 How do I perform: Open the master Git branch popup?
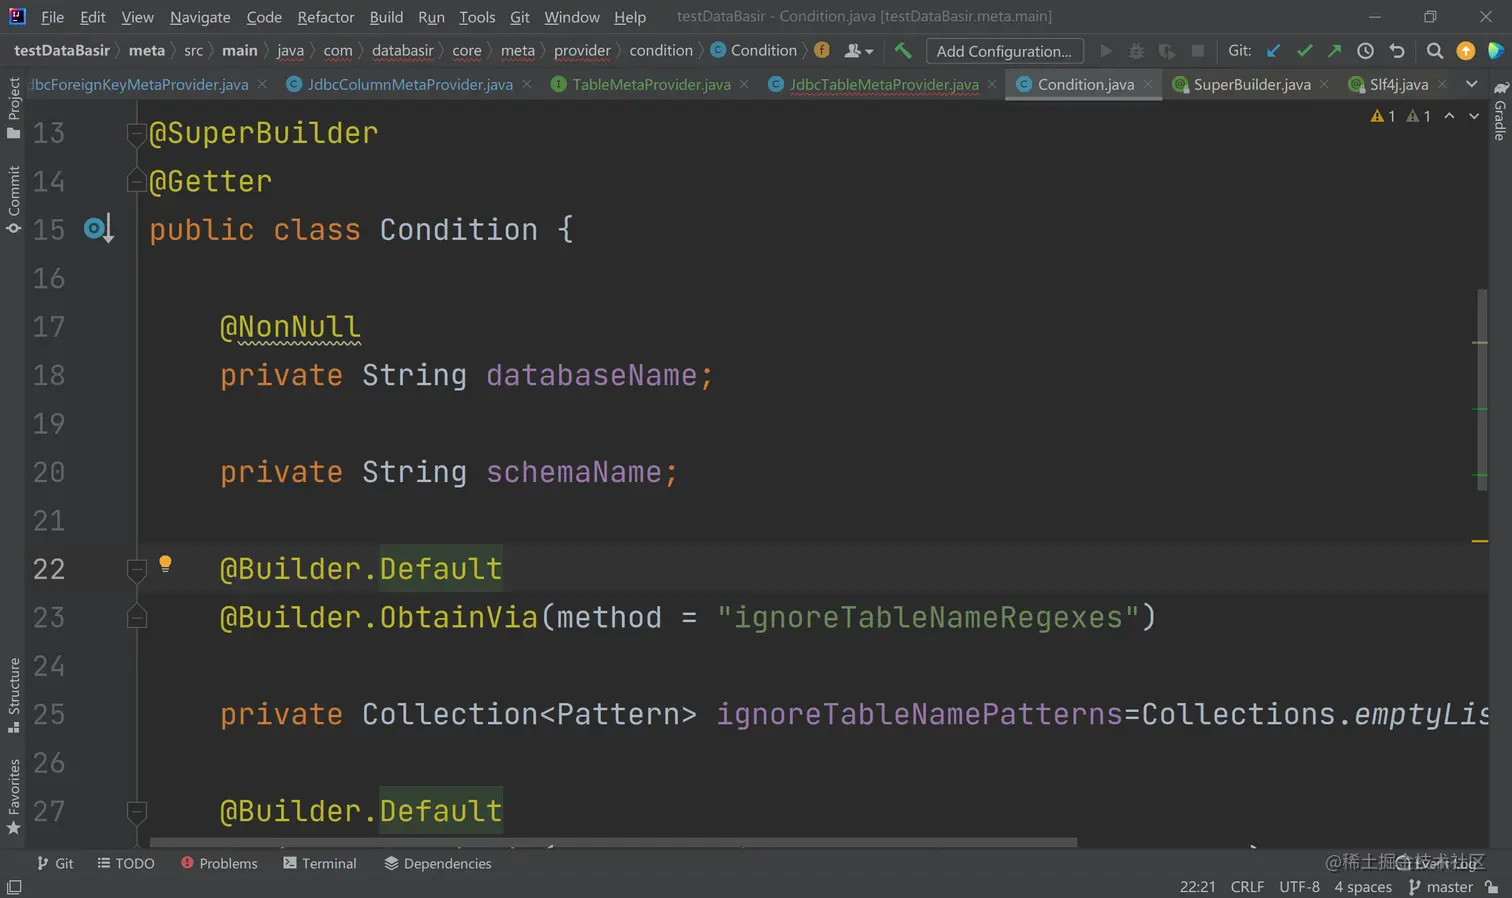[x=1441, y=887]
